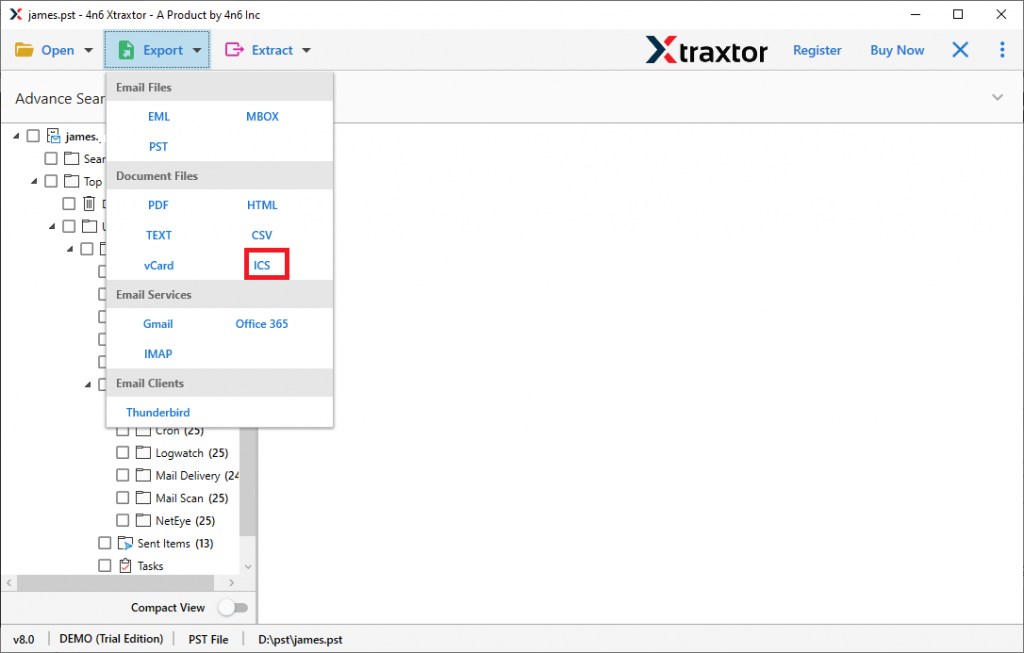The image size is (1024, 653).
Task: Check the Logwatch folder checkbox
Action: [122, 453]
